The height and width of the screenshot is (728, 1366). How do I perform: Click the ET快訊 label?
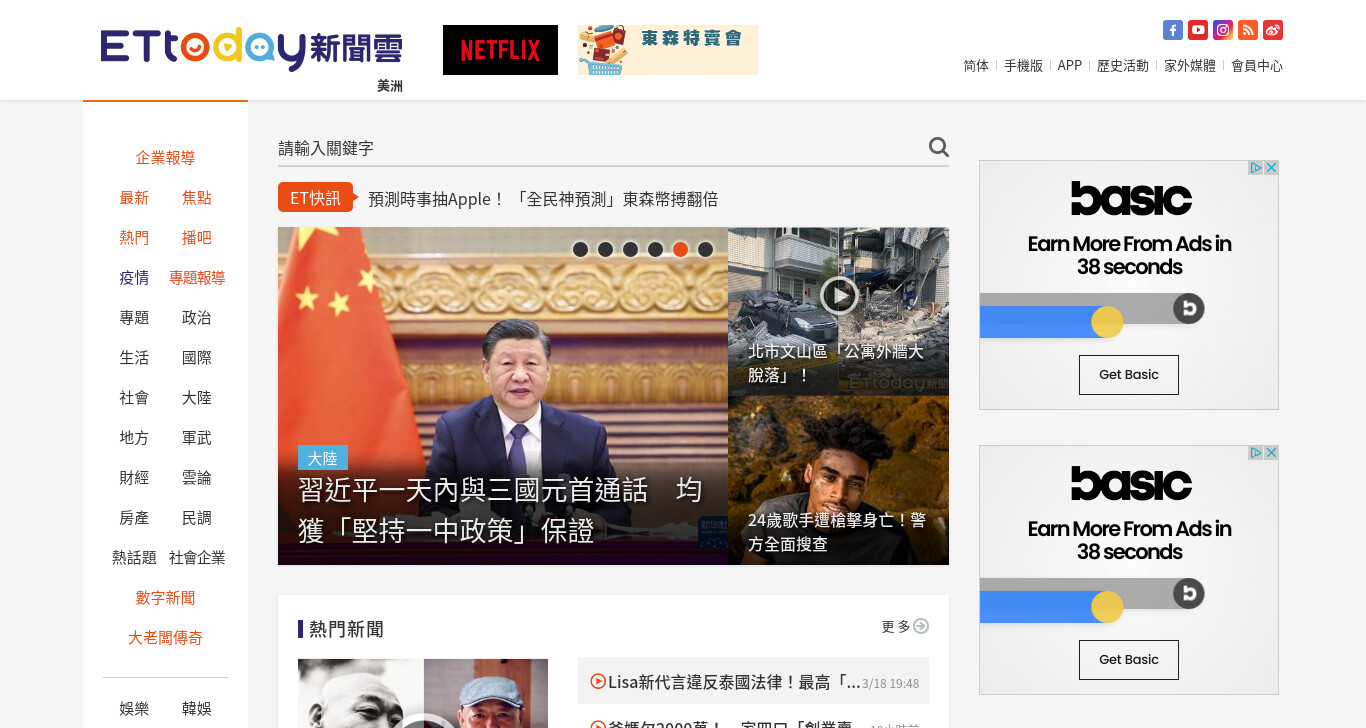tap(315, 198)
